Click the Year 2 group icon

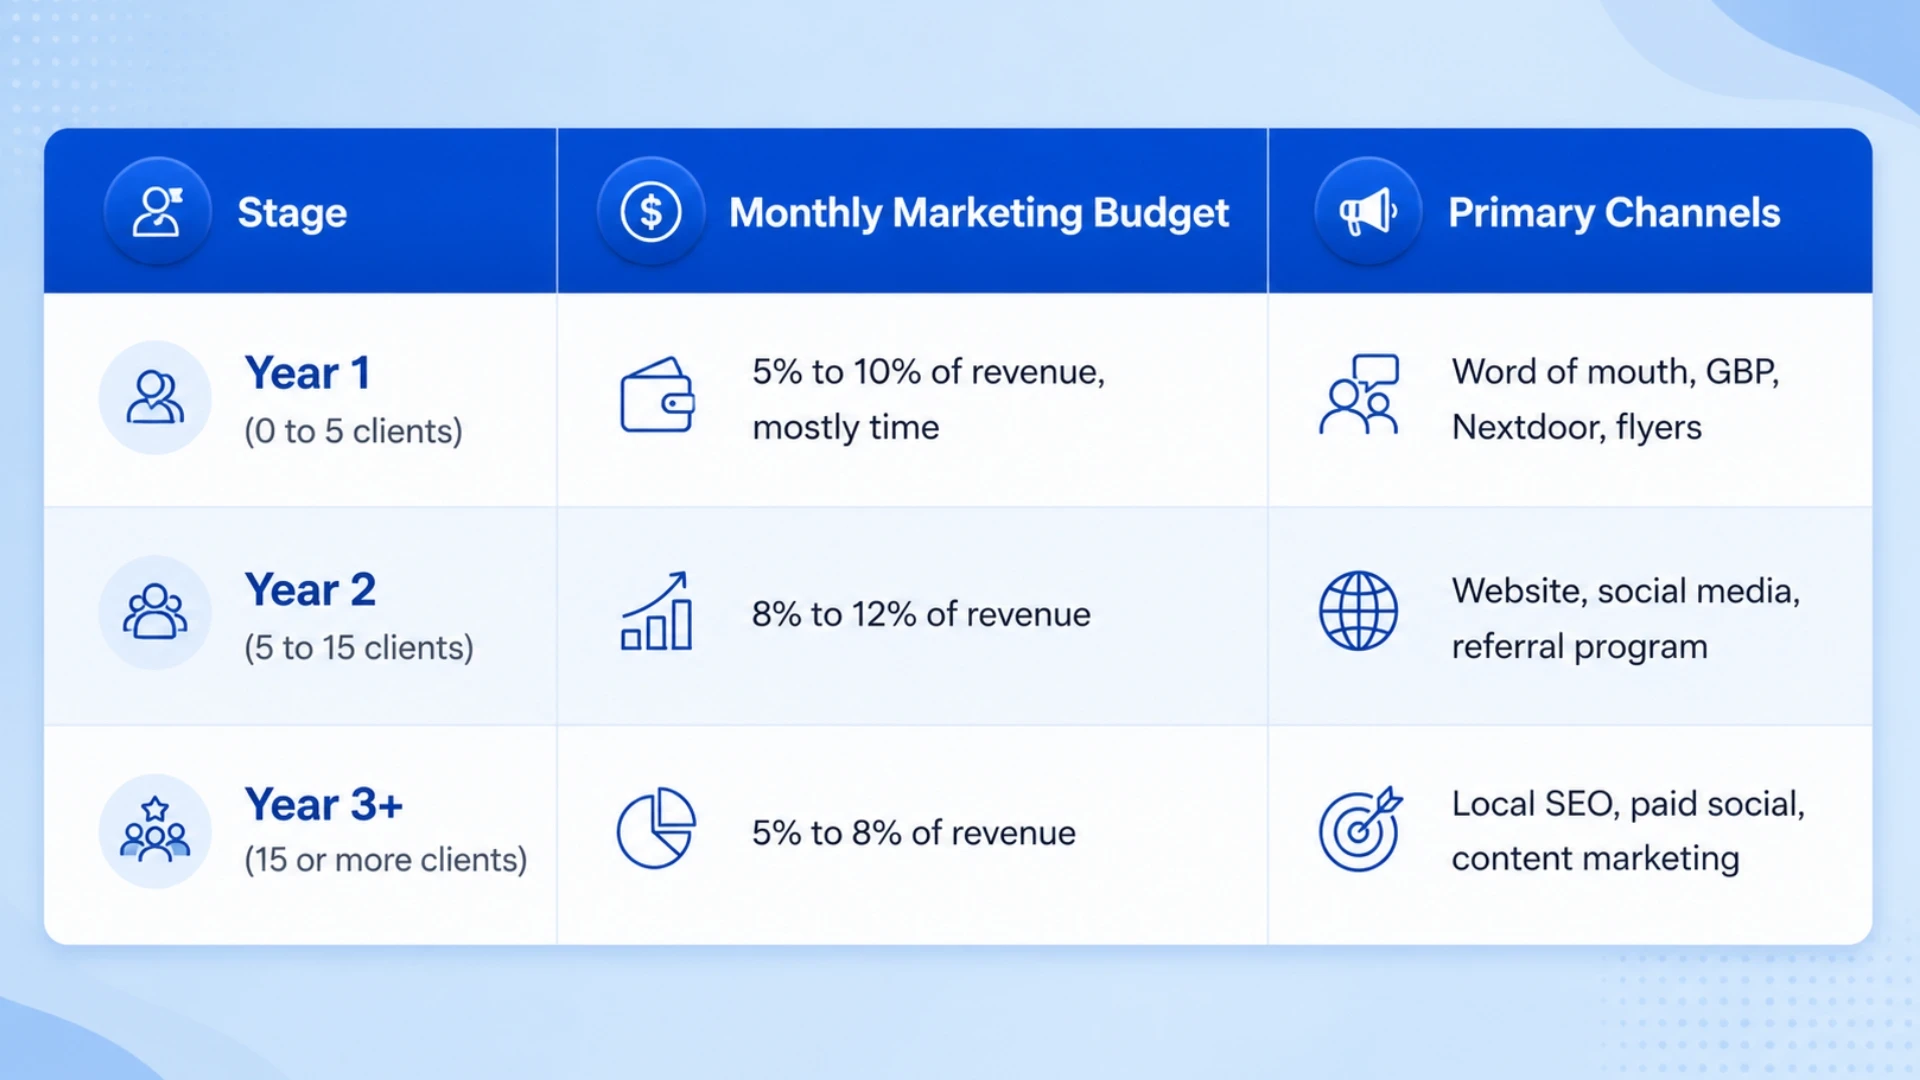click(155, 612)
